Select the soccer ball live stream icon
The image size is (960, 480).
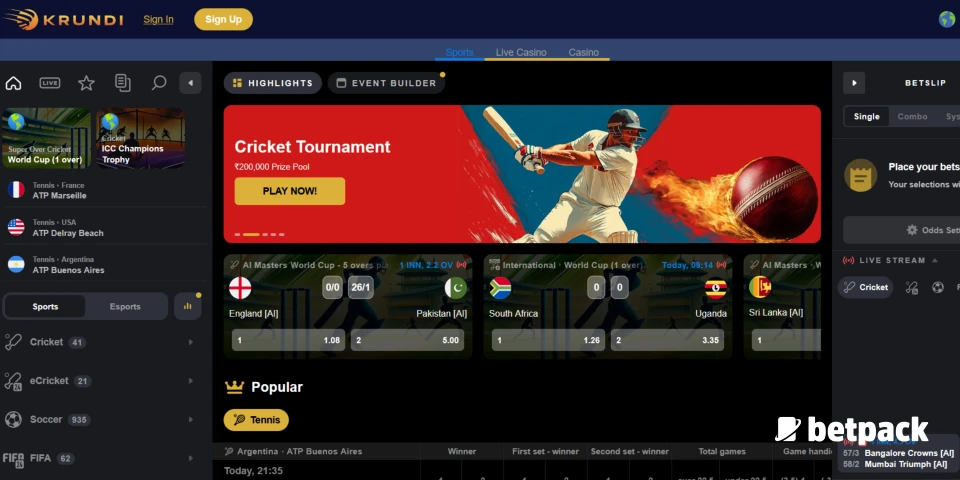[938, 287]
